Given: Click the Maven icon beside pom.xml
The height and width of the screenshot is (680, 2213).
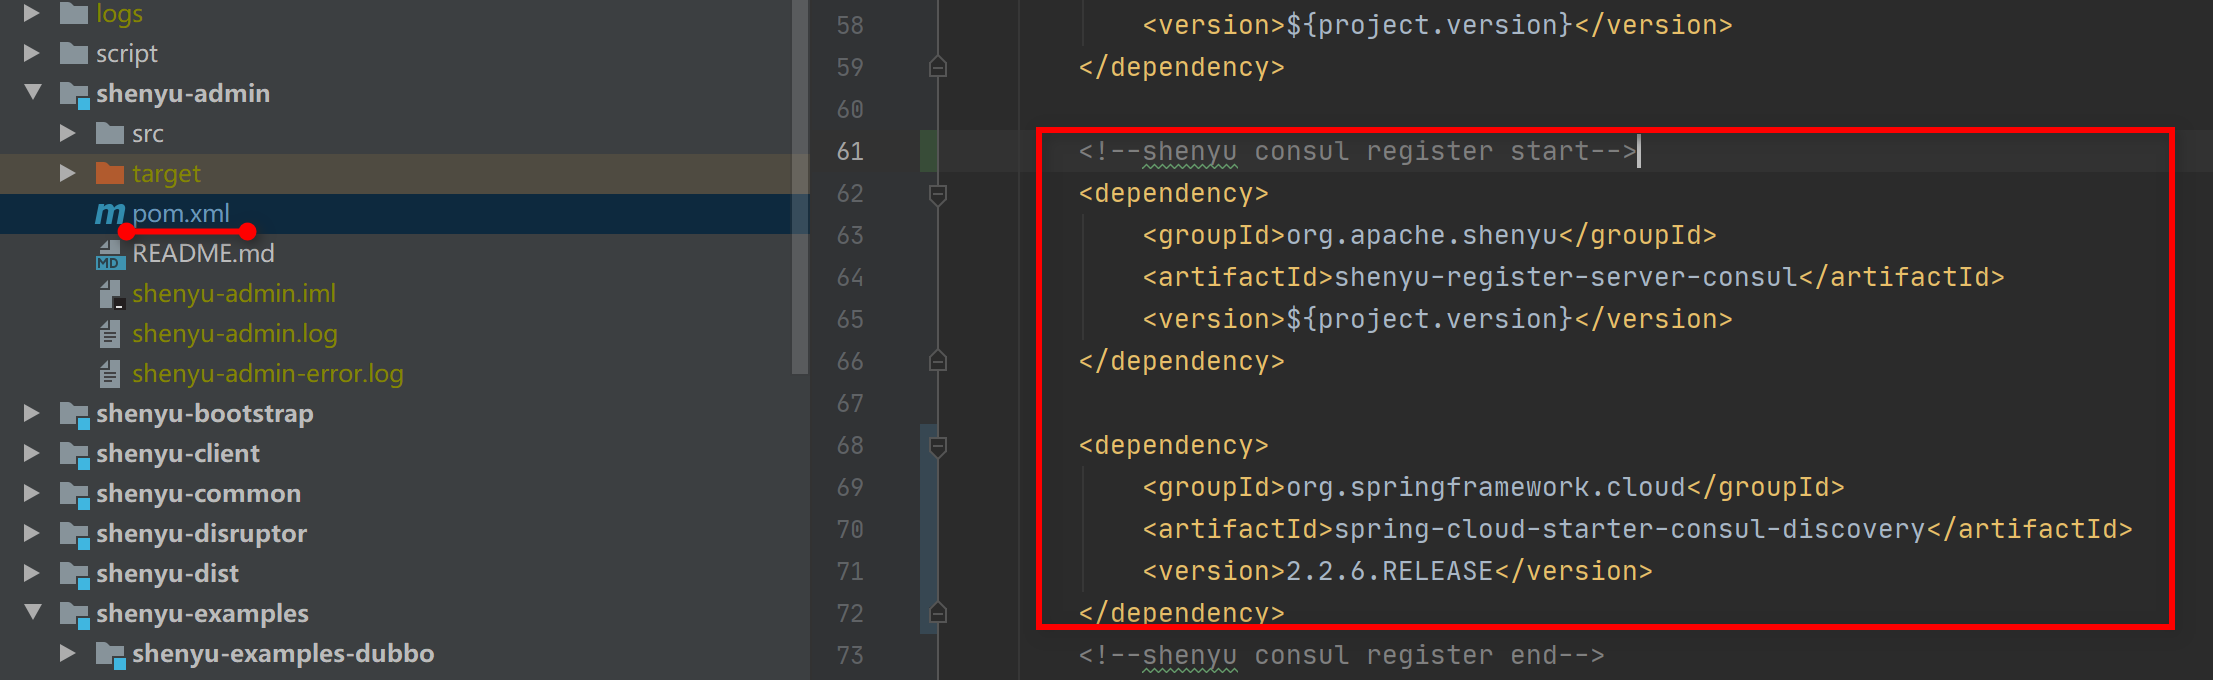Looking at the screenshot, I should [x=109, y=214].
